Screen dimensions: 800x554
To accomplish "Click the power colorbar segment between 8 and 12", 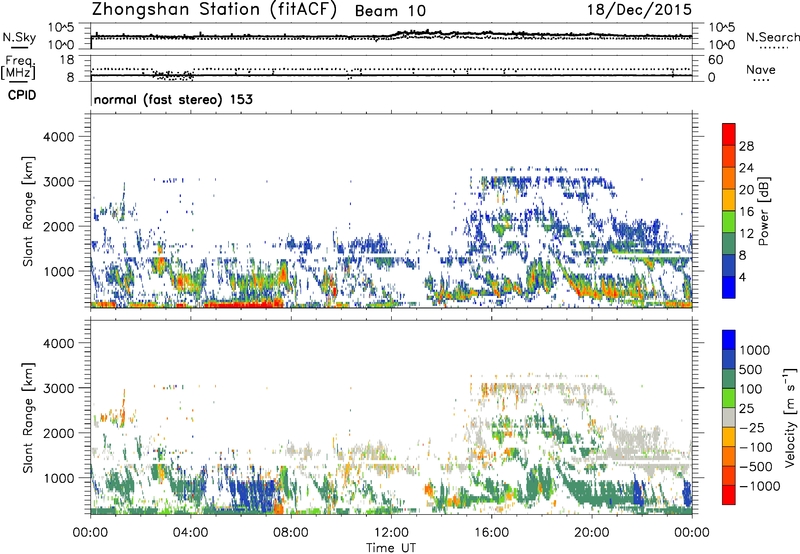I will pyautogui.click(x=729, y=243).
